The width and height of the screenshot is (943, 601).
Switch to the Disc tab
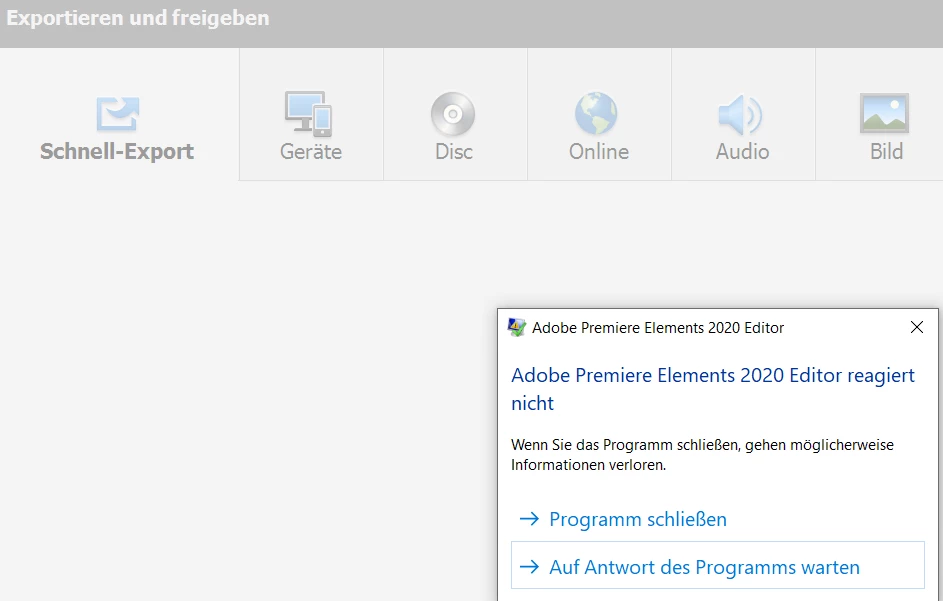click(455, 114)
